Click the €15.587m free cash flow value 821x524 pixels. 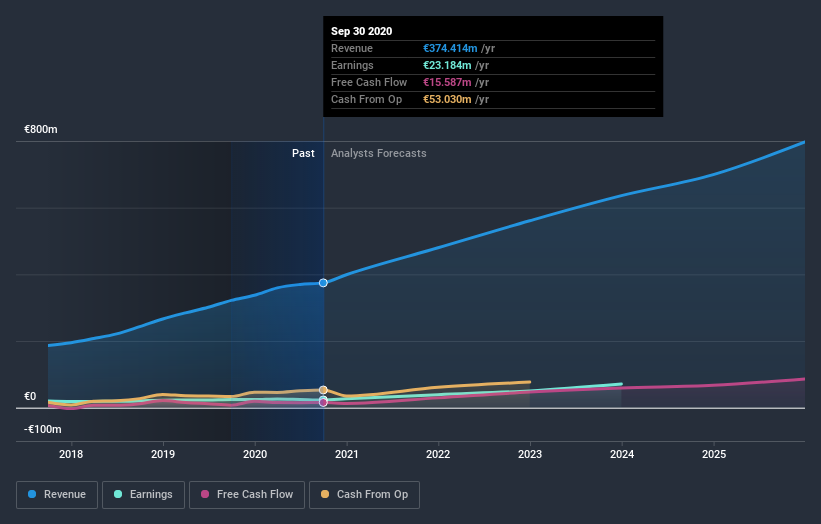[x=447, y=82]
